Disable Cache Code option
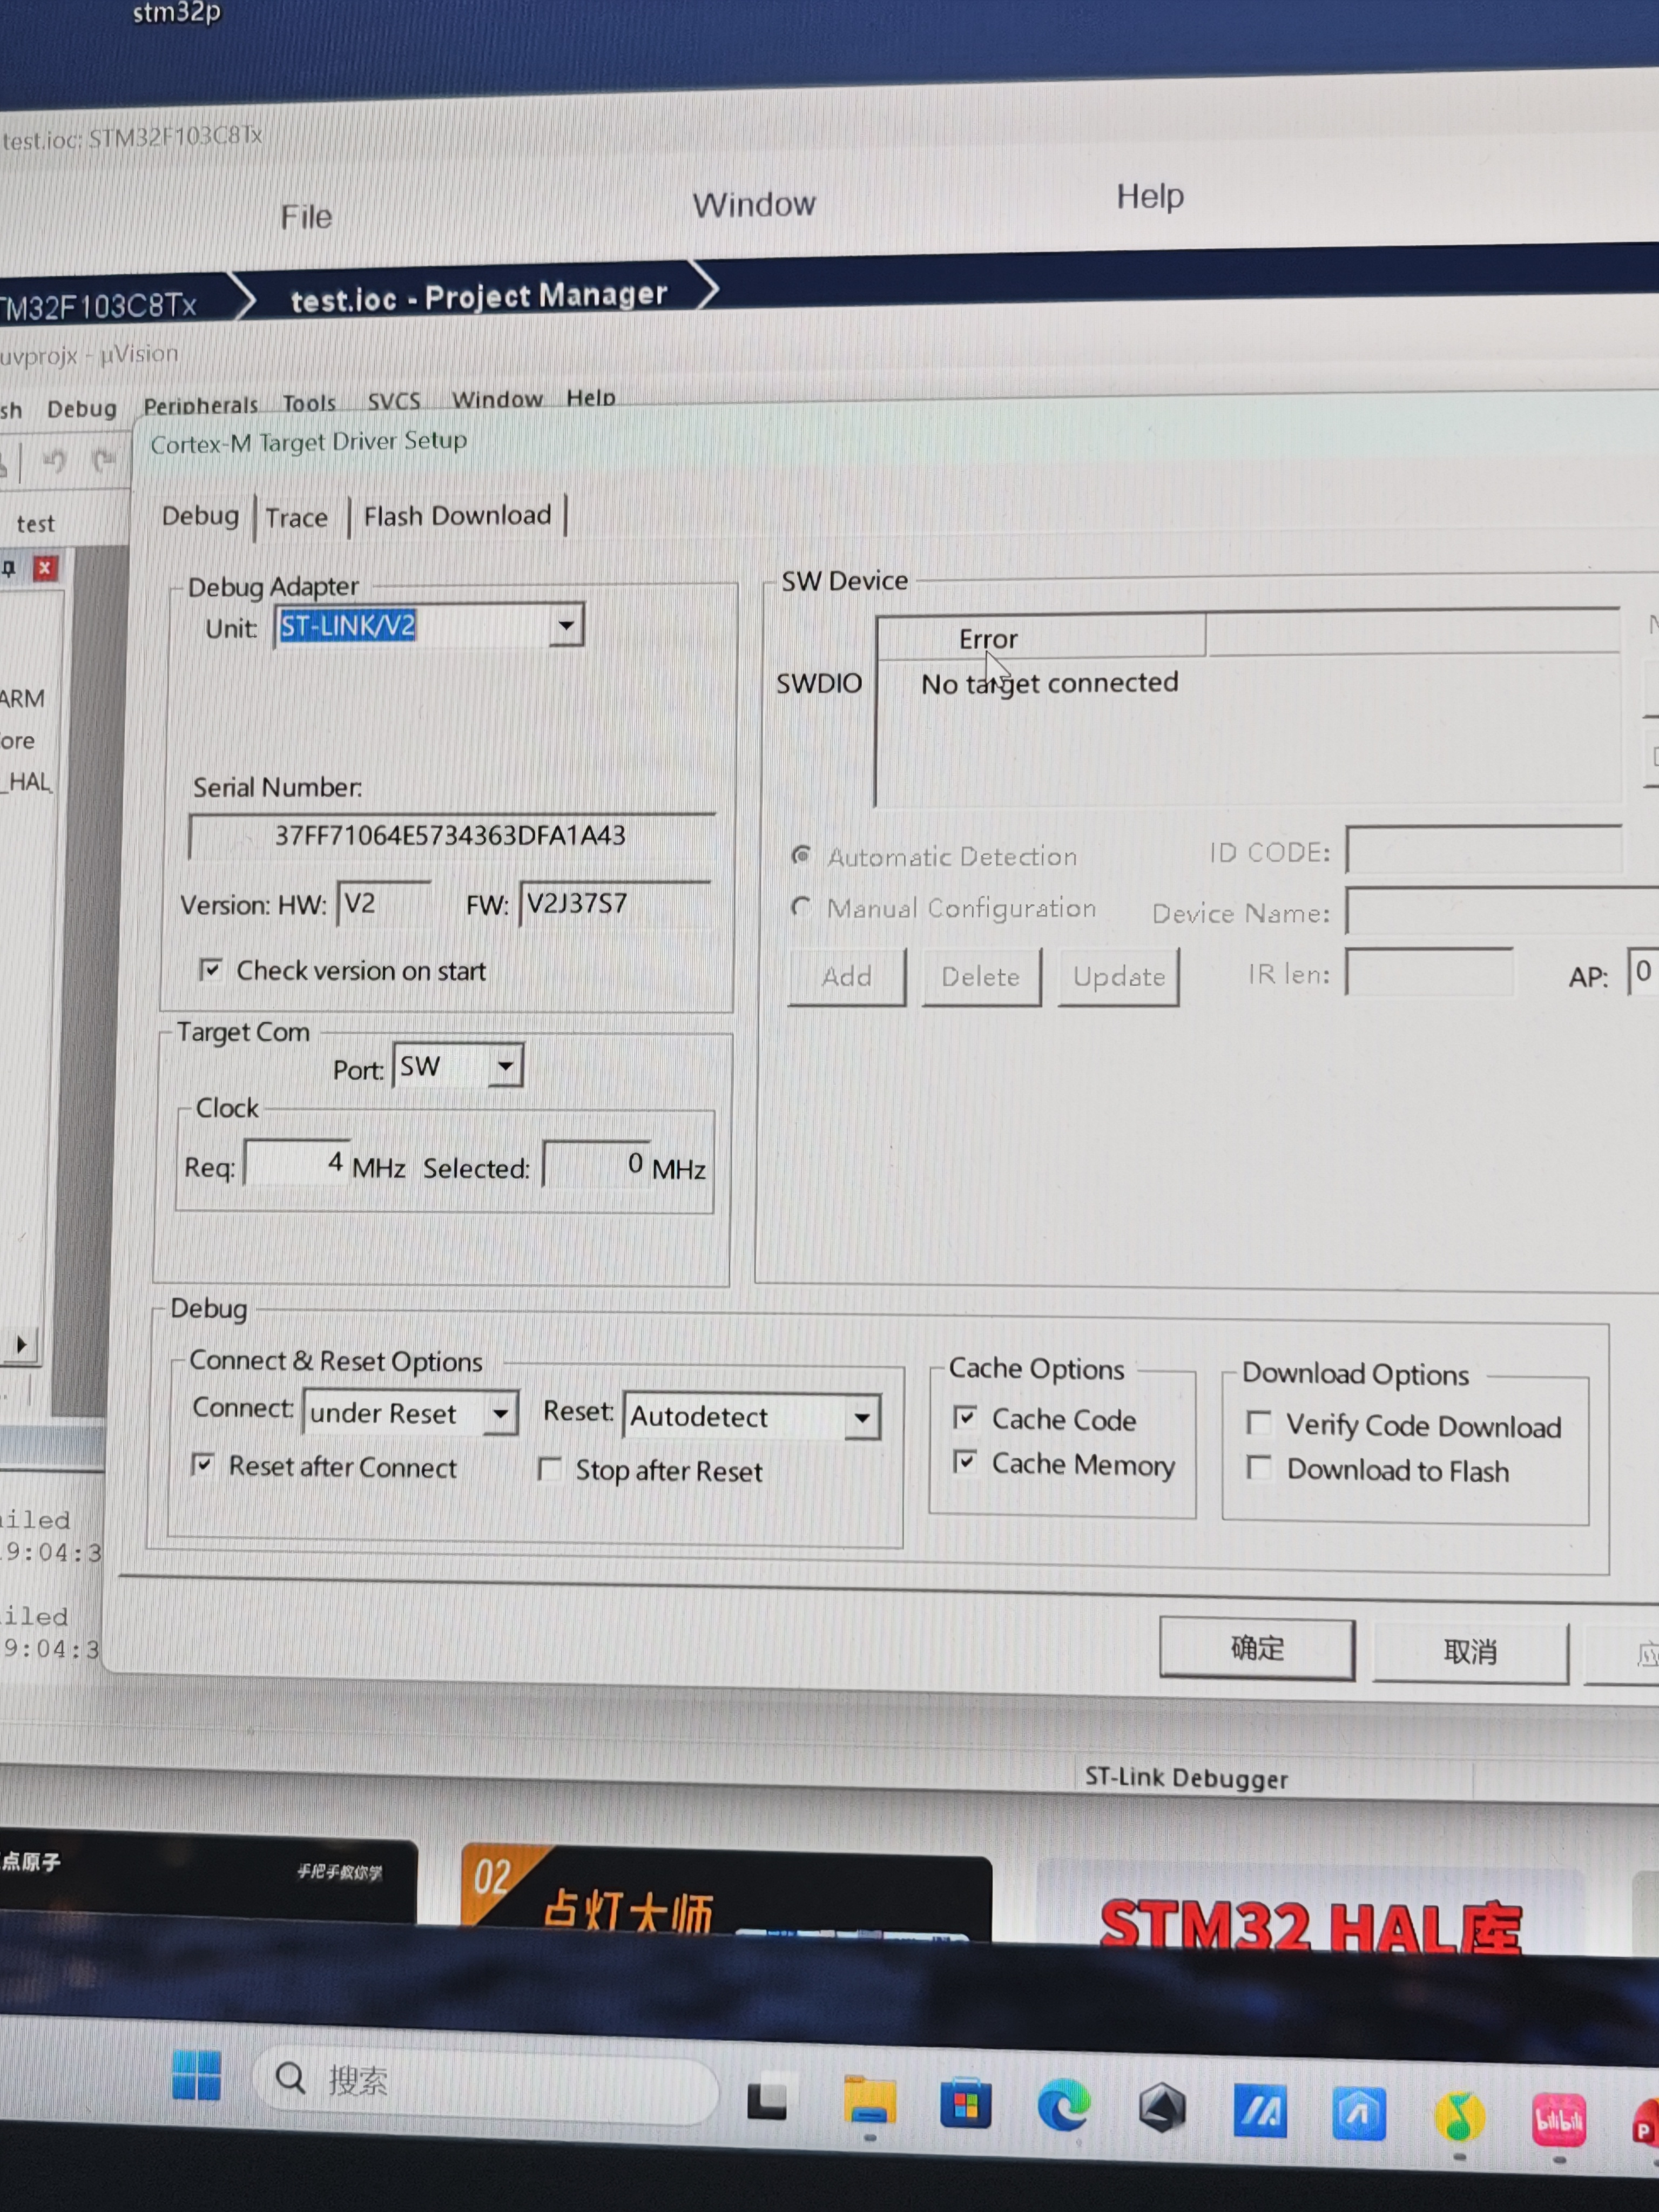This screenshot has width=1659, height=2212. [965, 1417]
